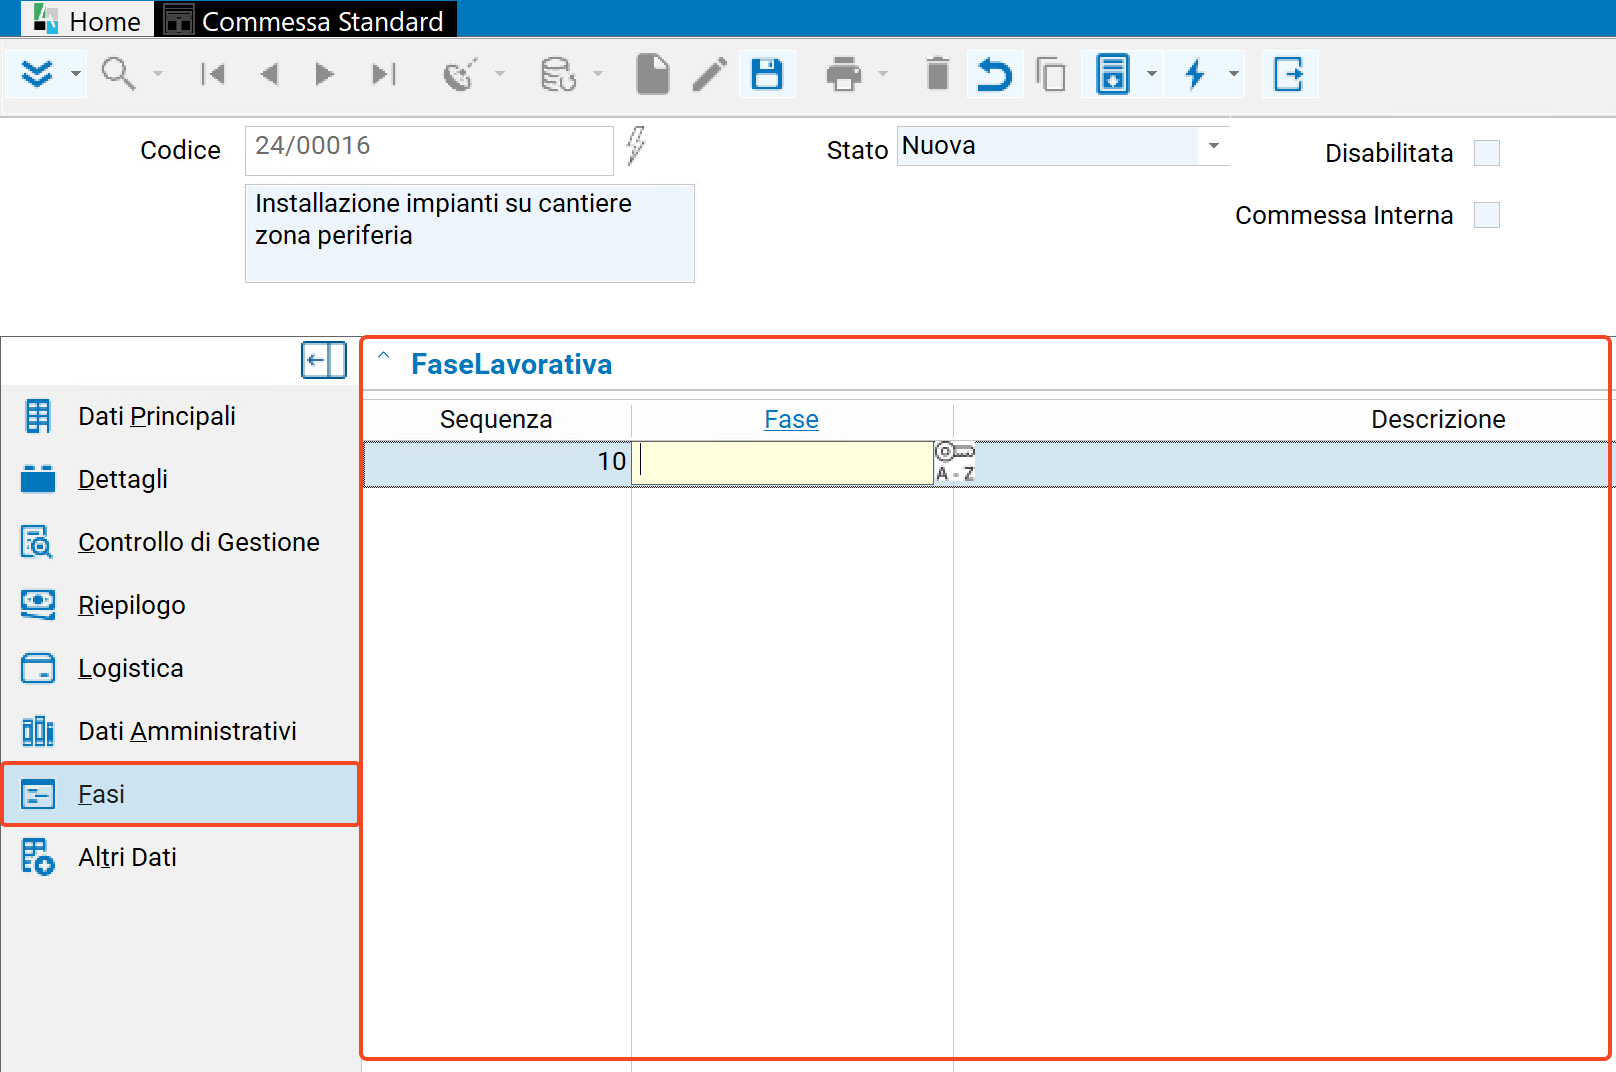This screenshot has height=1072, width=1616.
Task: Go to last record
Action: tap(384, 74)
